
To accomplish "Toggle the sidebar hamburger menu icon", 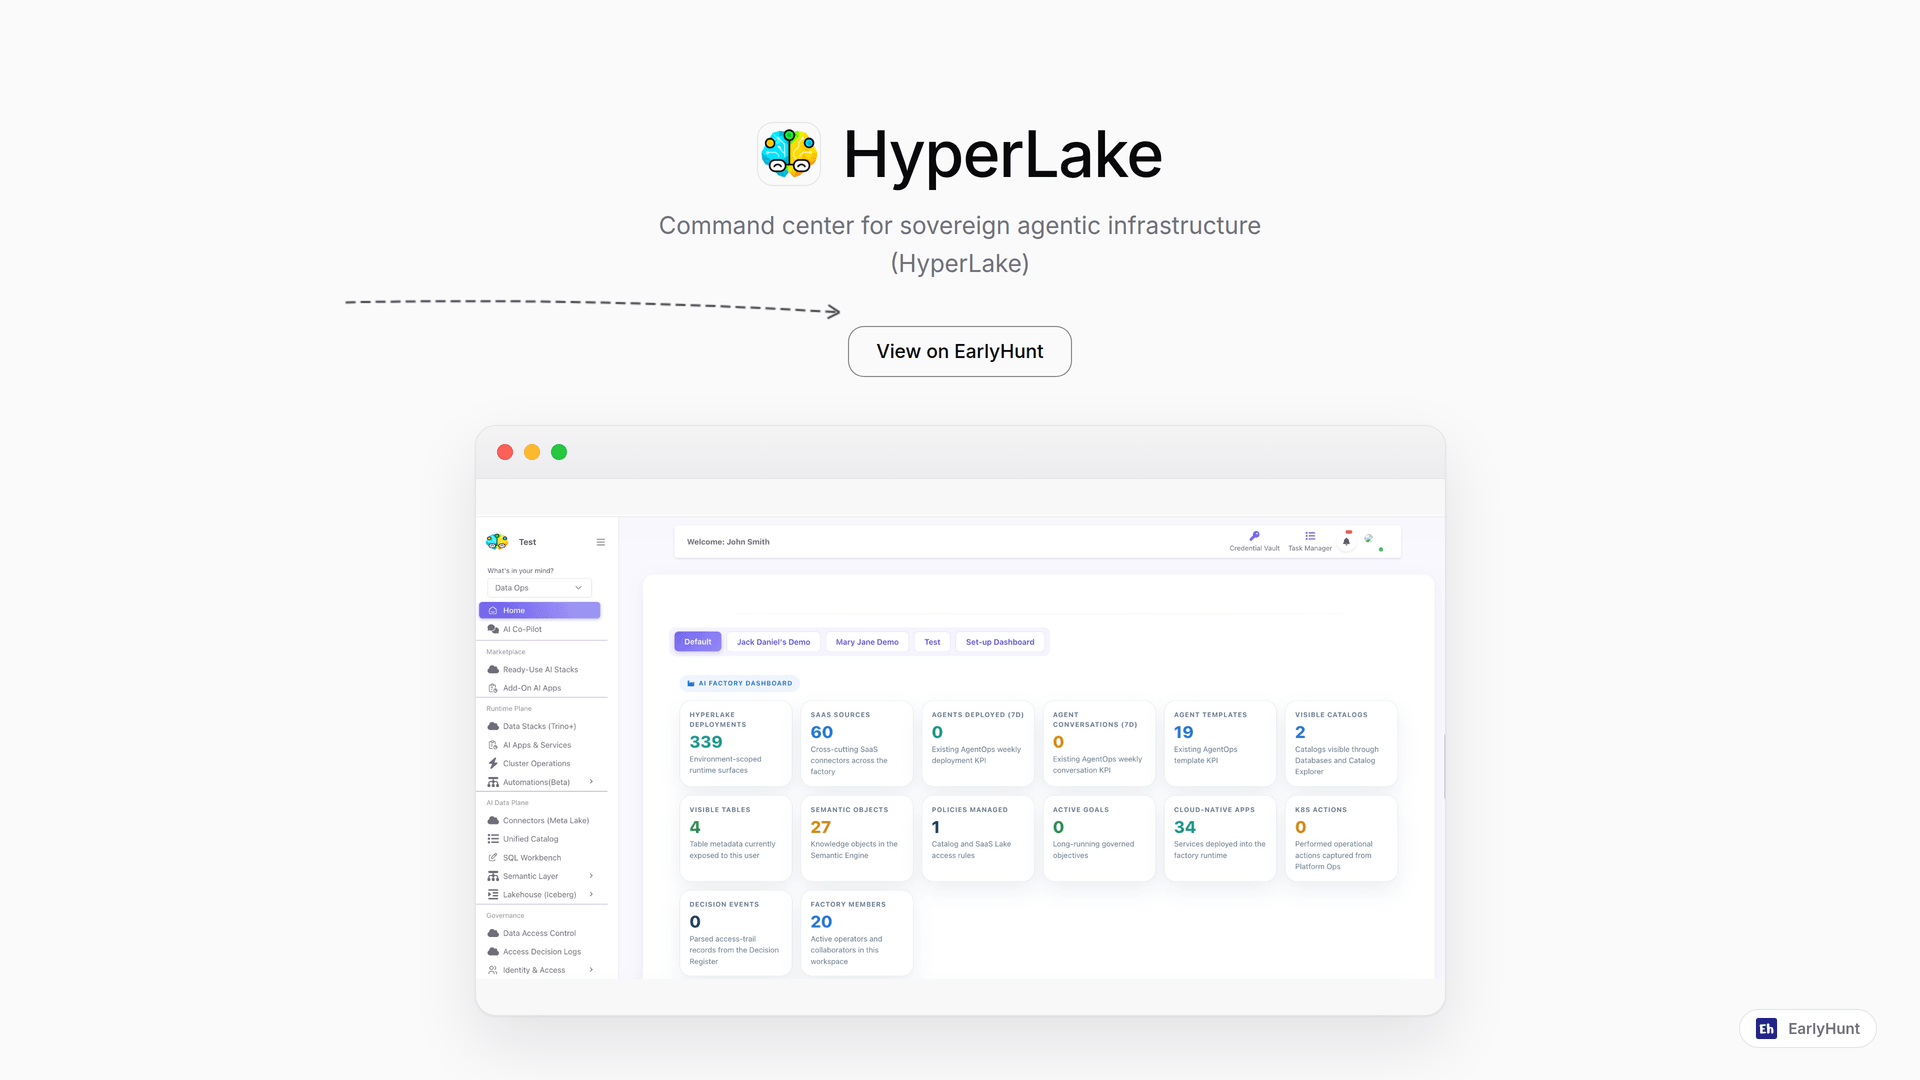I will 601,542.
